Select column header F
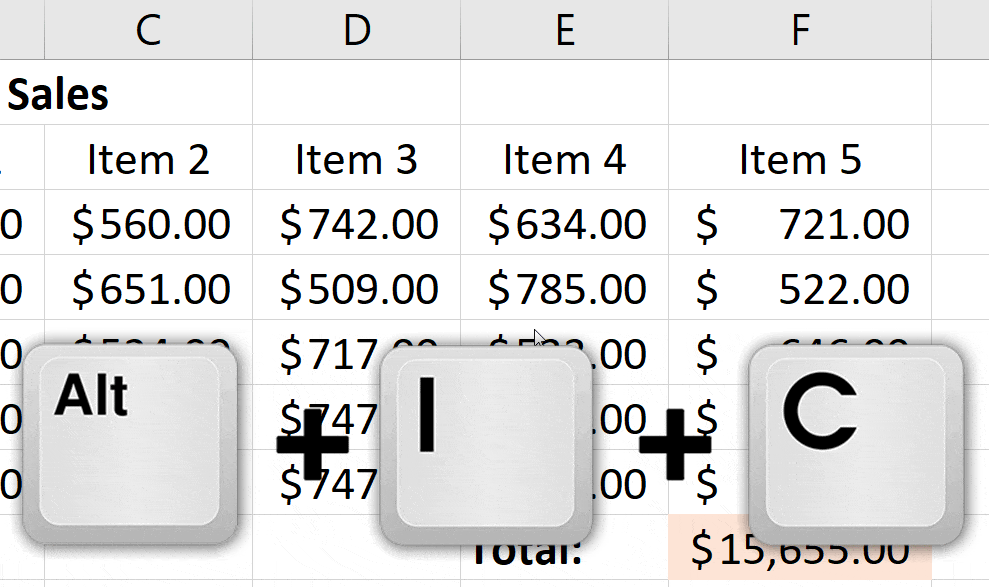Screen dimensions: 989x587 [799, 29]
